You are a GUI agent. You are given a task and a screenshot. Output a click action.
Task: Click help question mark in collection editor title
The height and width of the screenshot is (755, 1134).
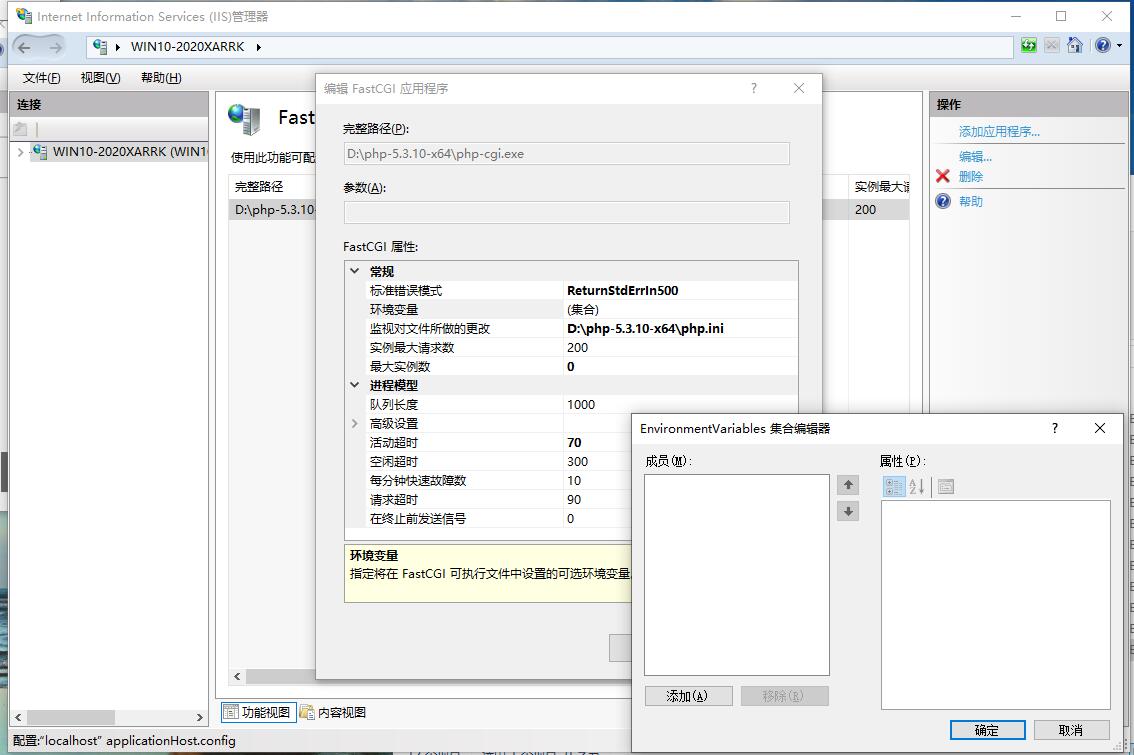point(1054,428)
